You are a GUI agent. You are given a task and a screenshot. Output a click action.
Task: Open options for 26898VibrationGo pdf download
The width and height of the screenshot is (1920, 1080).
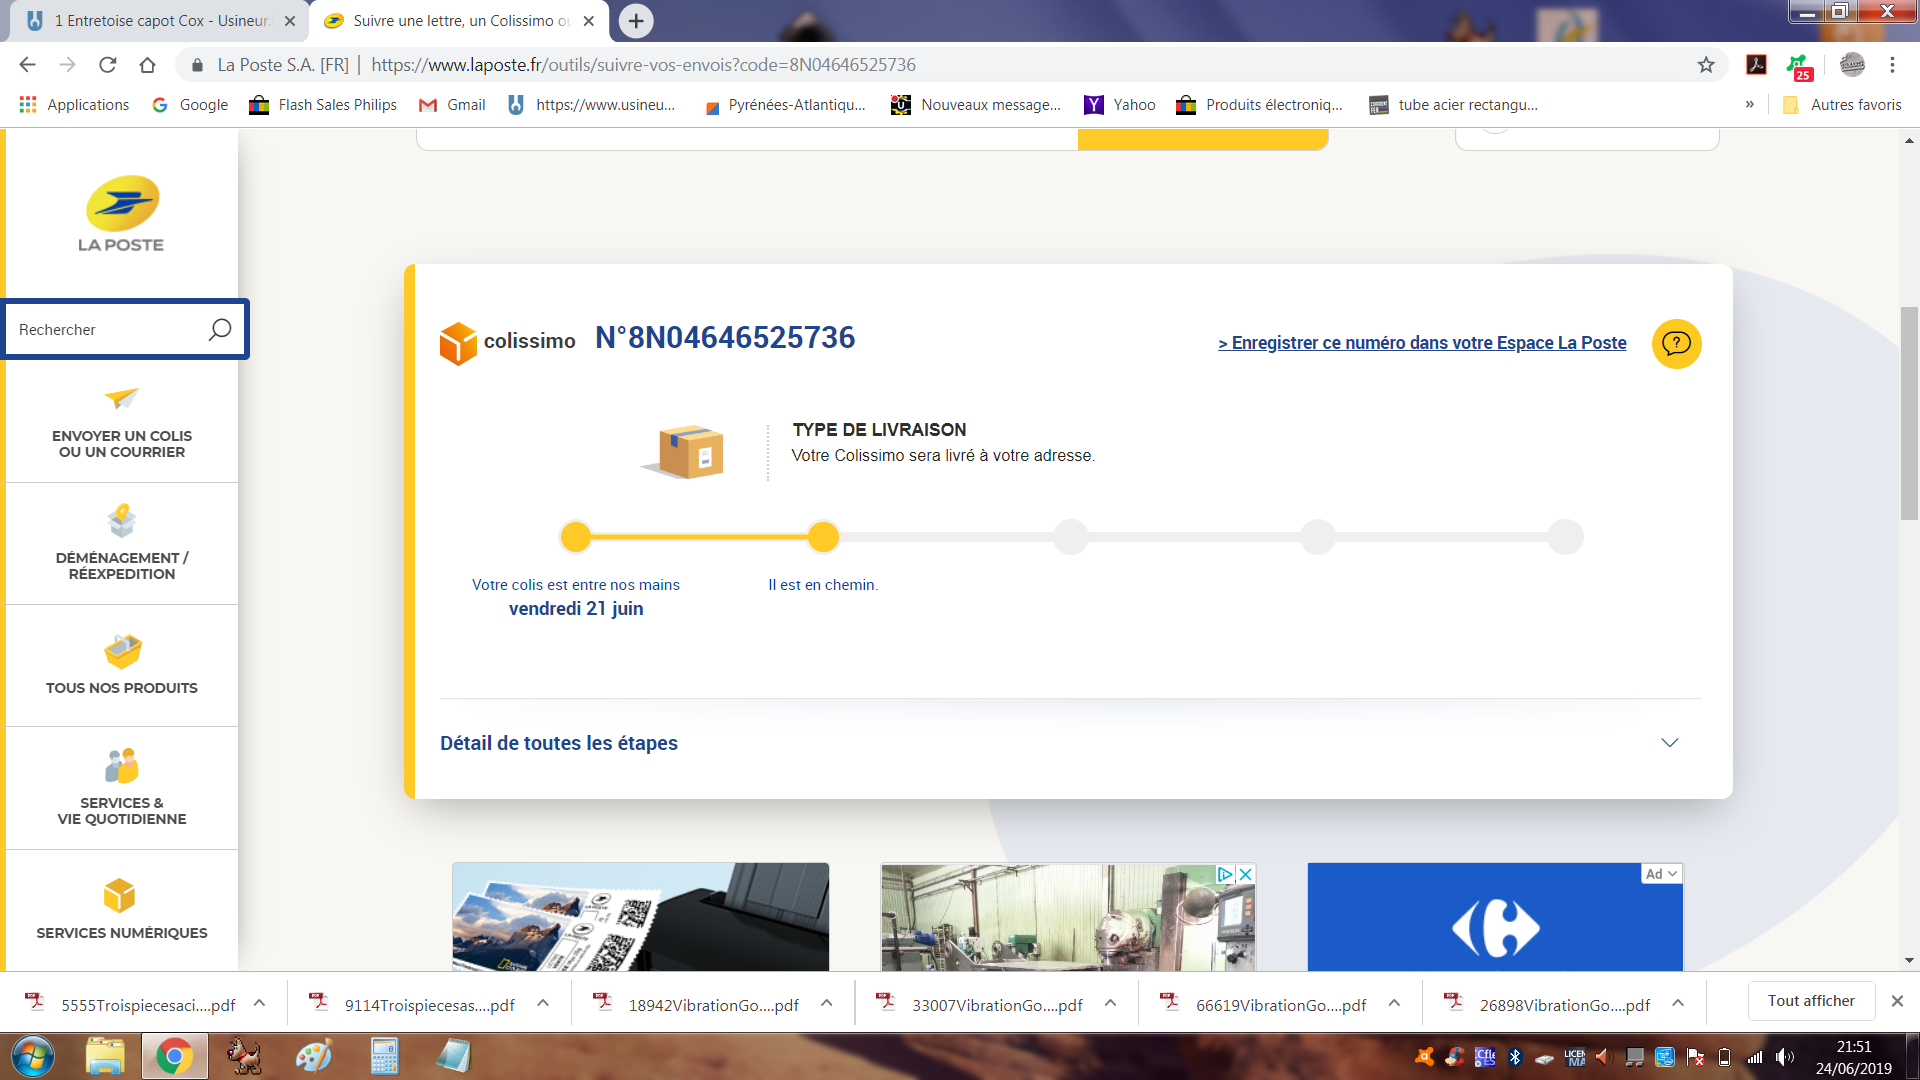tap(1678, 1003)
